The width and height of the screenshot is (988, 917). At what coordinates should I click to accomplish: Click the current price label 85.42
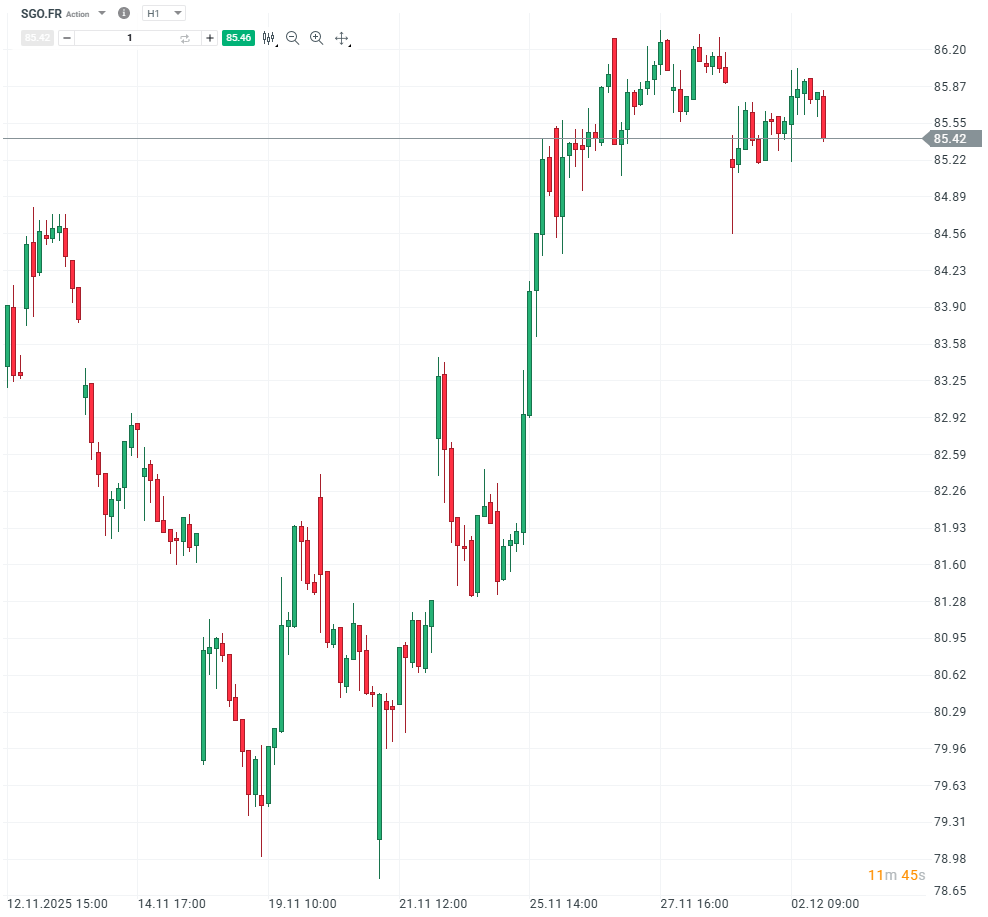pos(949,139)
